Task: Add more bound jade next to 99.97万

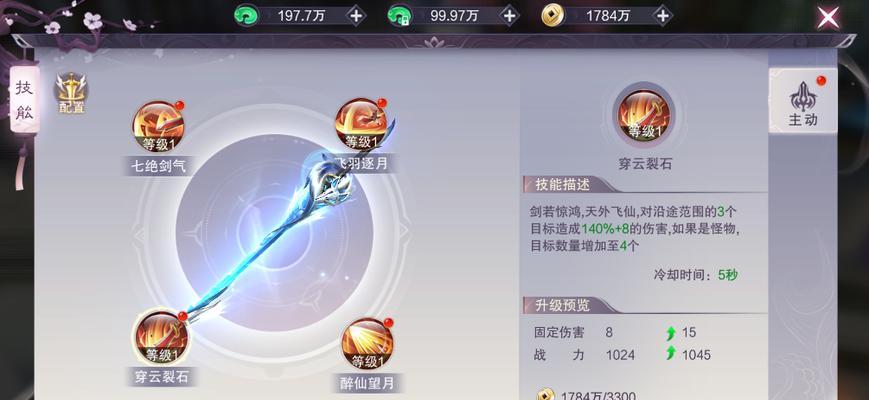Action: click(509, 16)
